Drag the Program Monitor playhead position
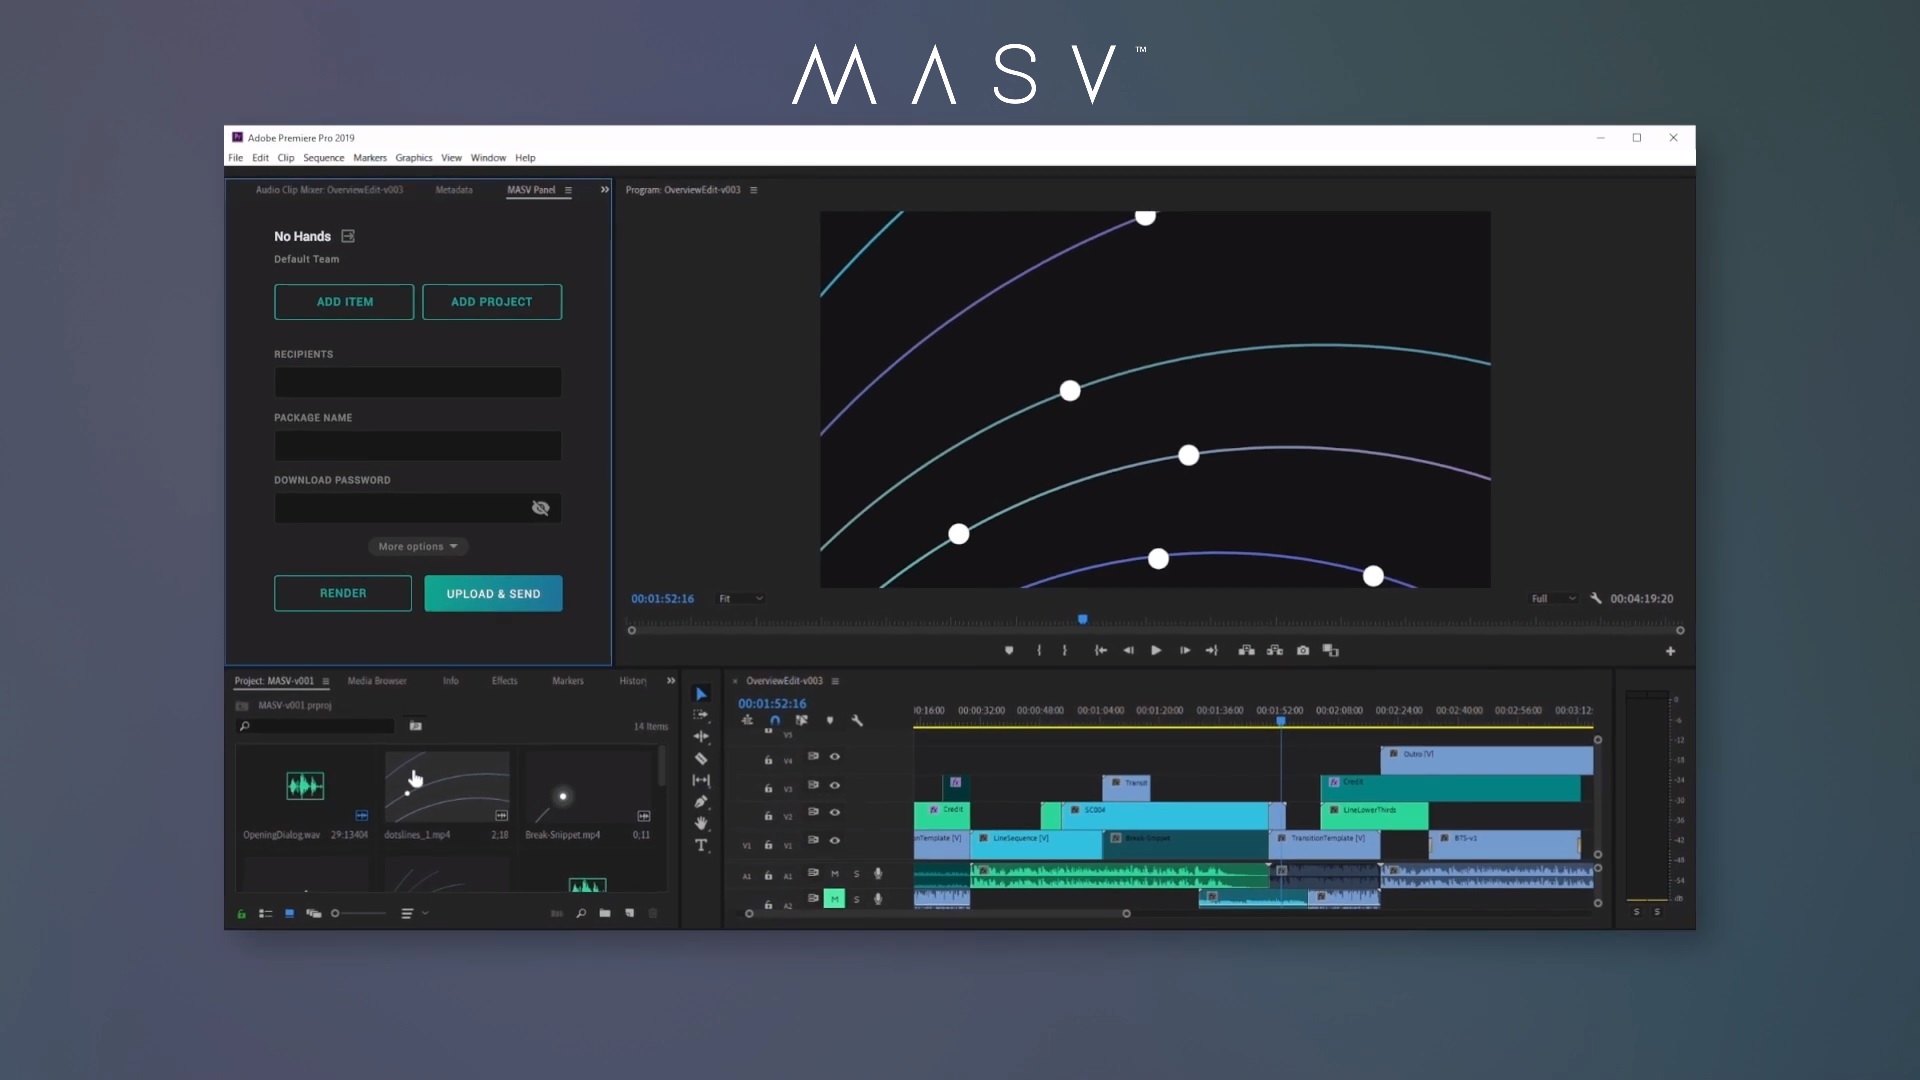The image size is (1920, 1080). point(1083,620)
